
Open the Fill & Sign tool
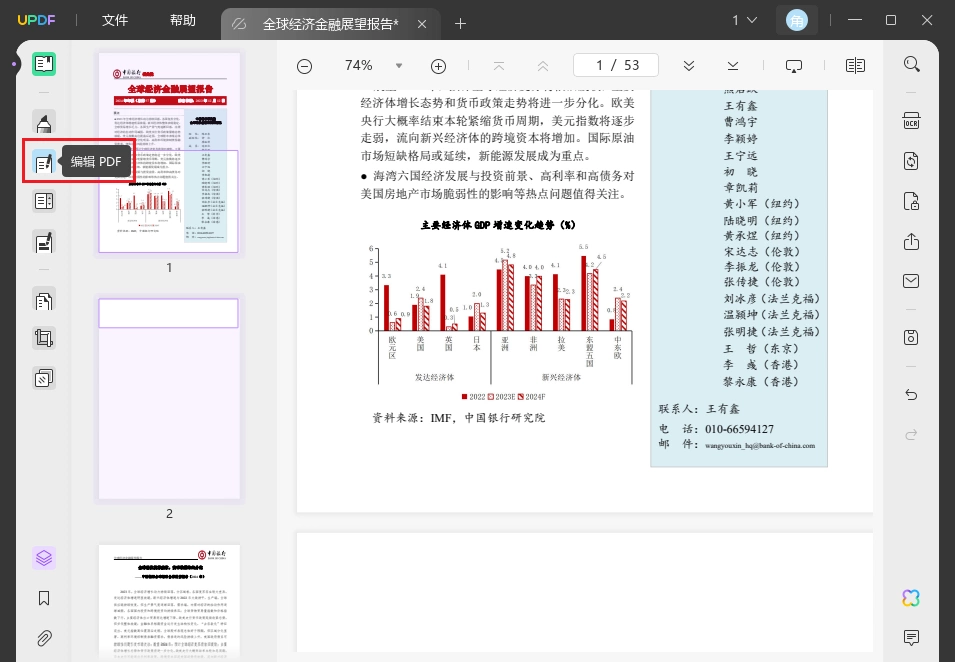point(44,242)
